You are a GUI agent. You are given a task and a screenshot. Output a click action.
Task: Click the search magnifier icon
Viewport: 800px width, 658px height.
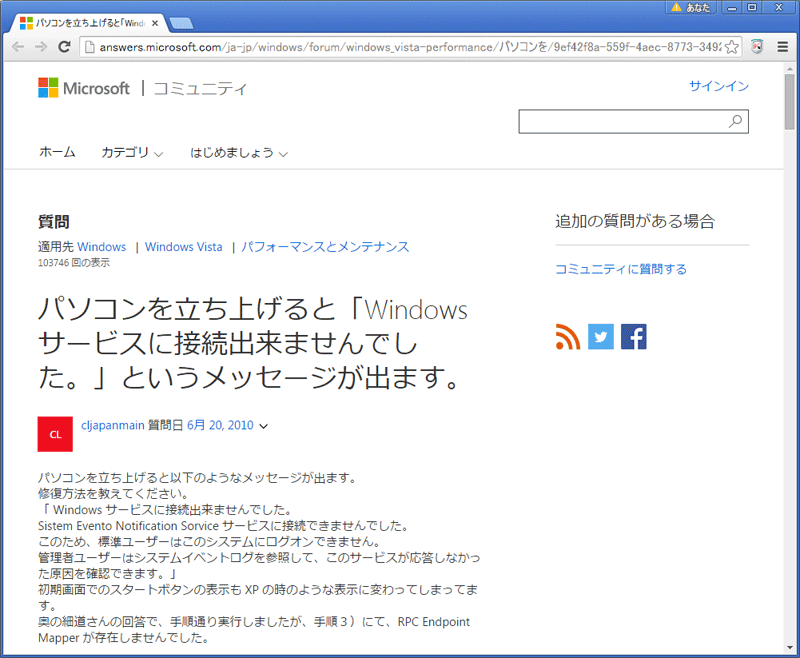[735, 121]
